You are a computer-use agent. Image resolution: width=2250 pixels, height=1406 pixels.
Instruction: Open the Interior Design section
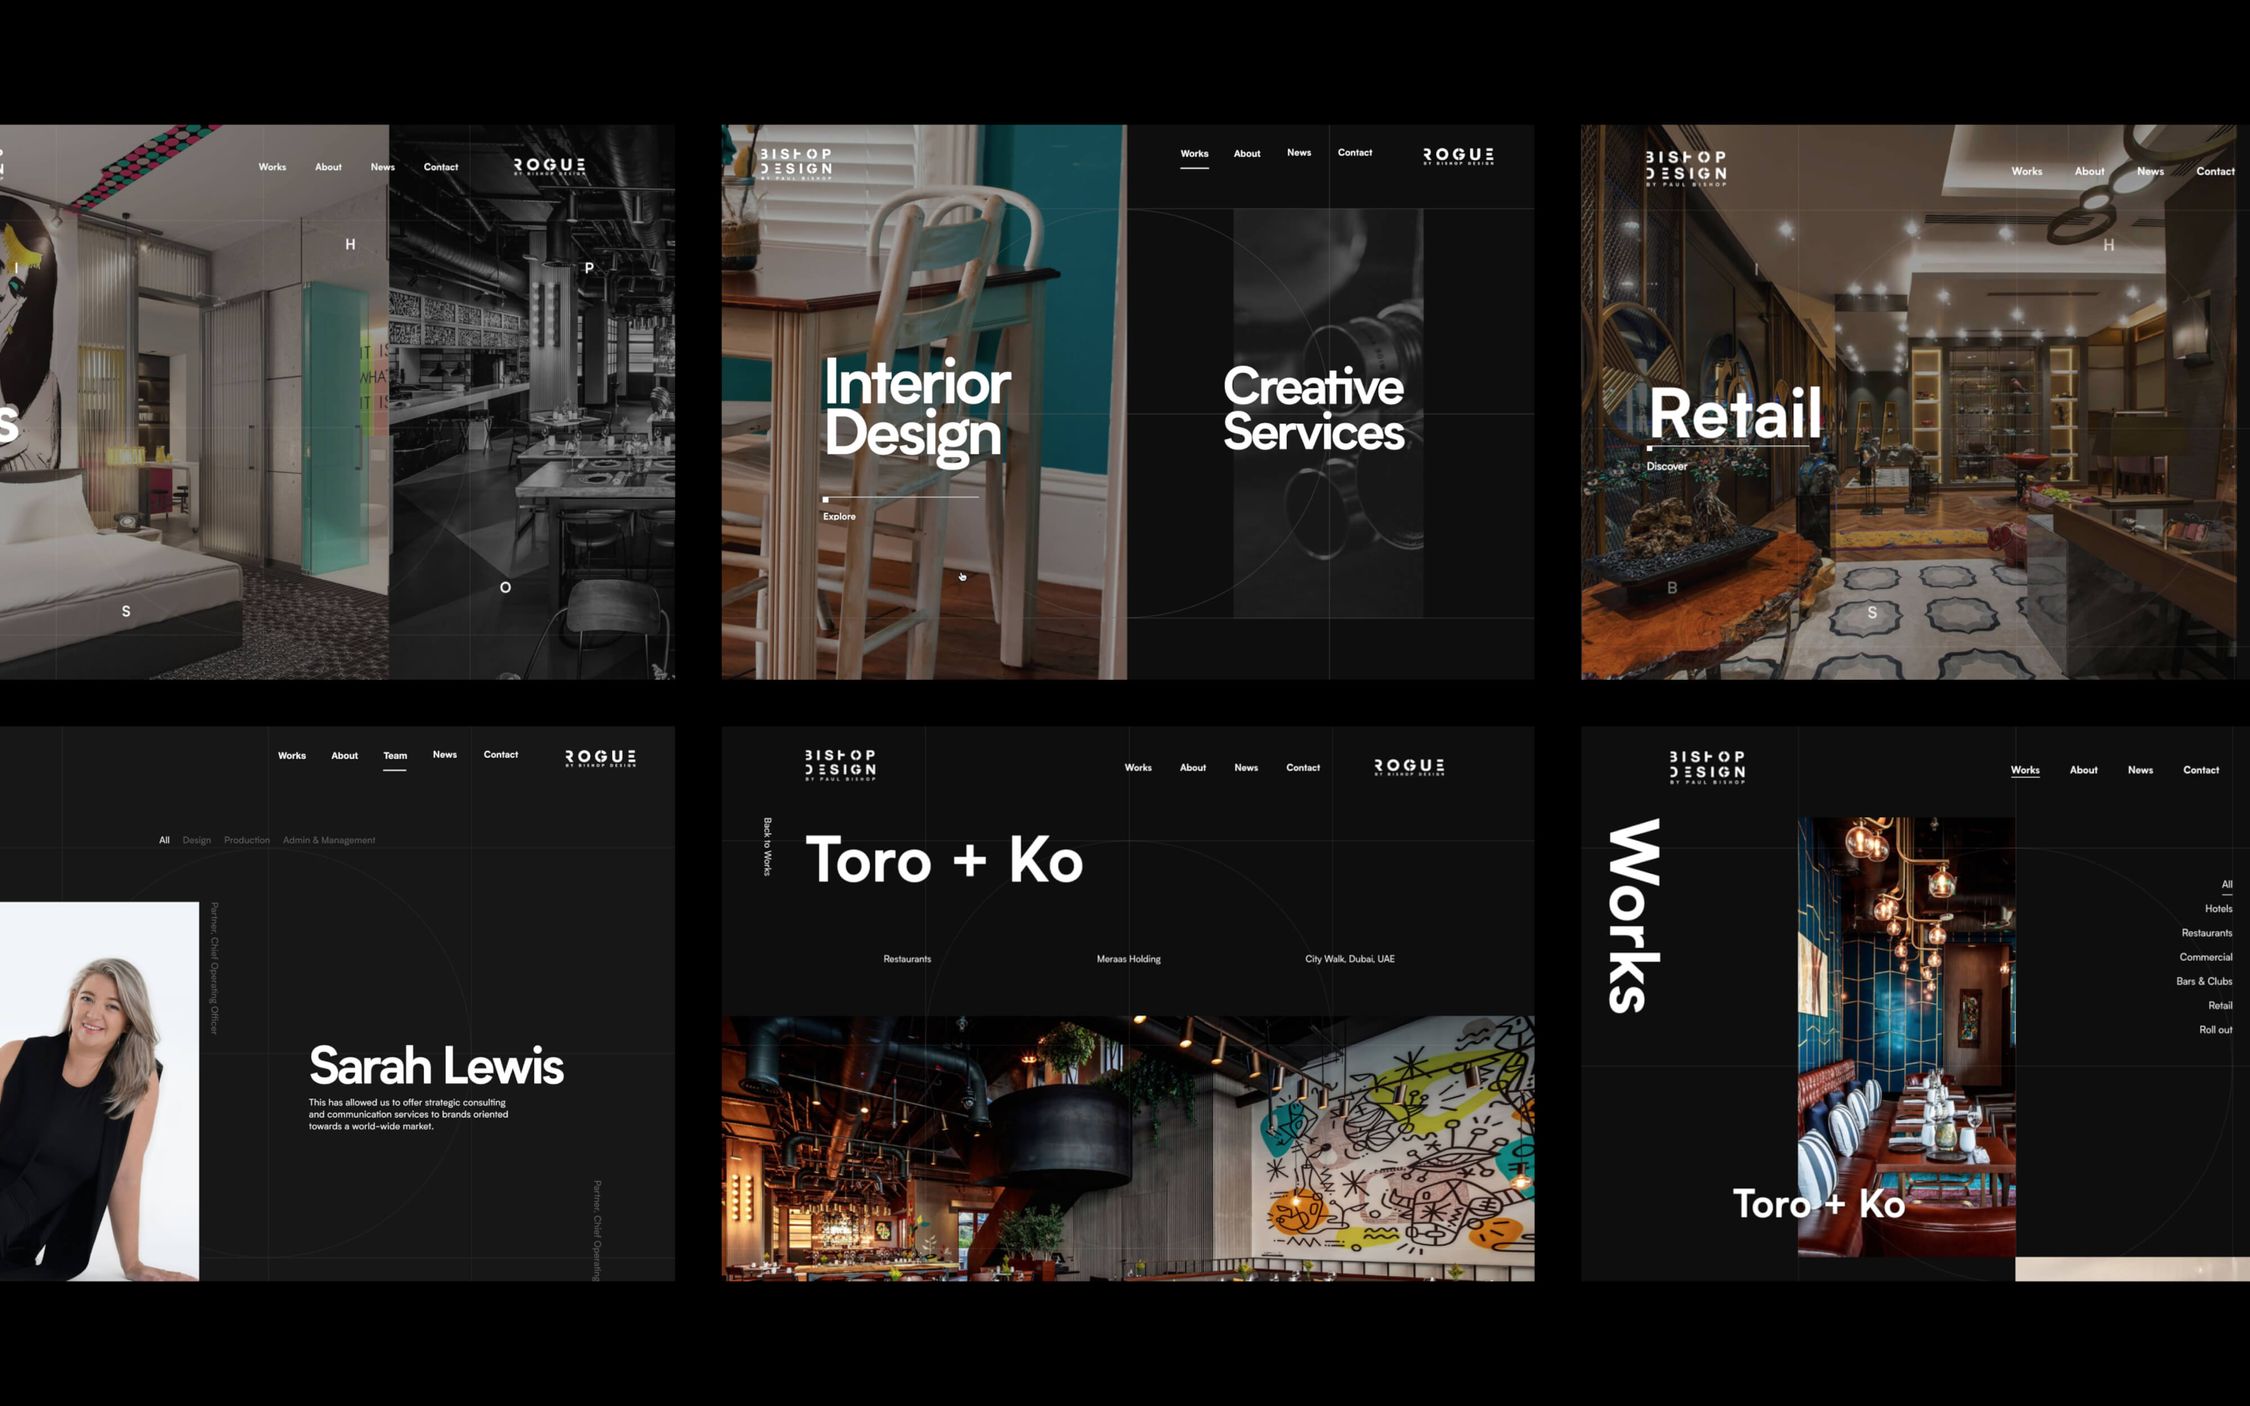(915, 408)
